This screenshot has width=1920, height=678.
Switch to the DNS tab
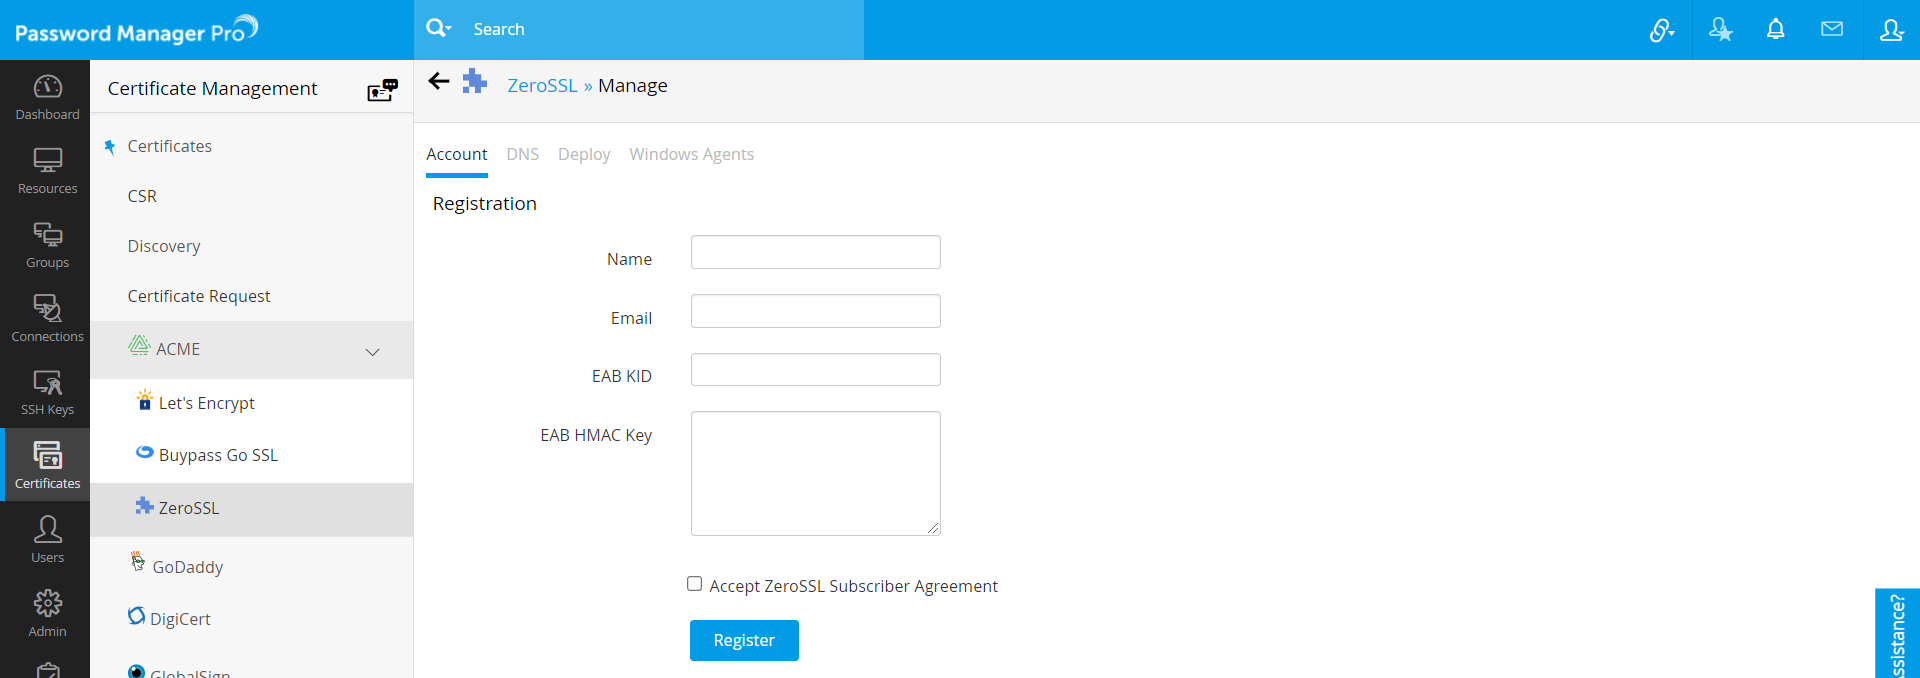click(x=523, y=154)
